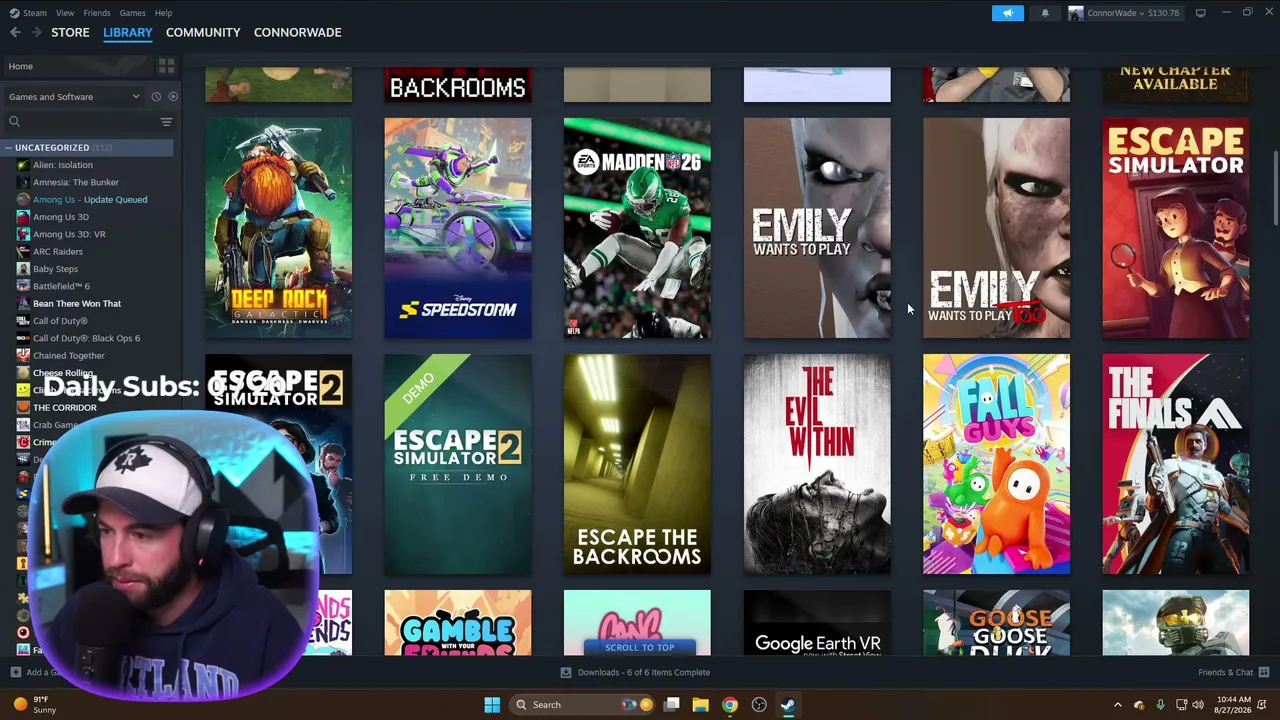The width and height of the screenshot is (1280, 720).
Task: Open The Finals game cover
Action: click(1176, 465)
